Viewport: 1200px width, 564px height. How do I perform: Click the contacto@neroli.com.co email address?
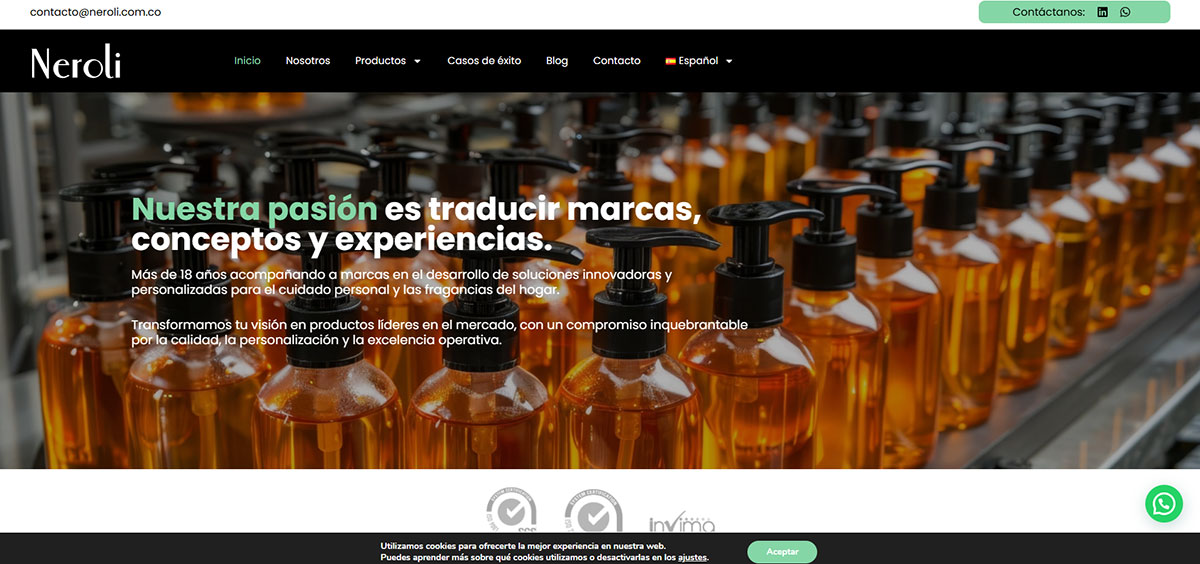[x=95, y=12]
